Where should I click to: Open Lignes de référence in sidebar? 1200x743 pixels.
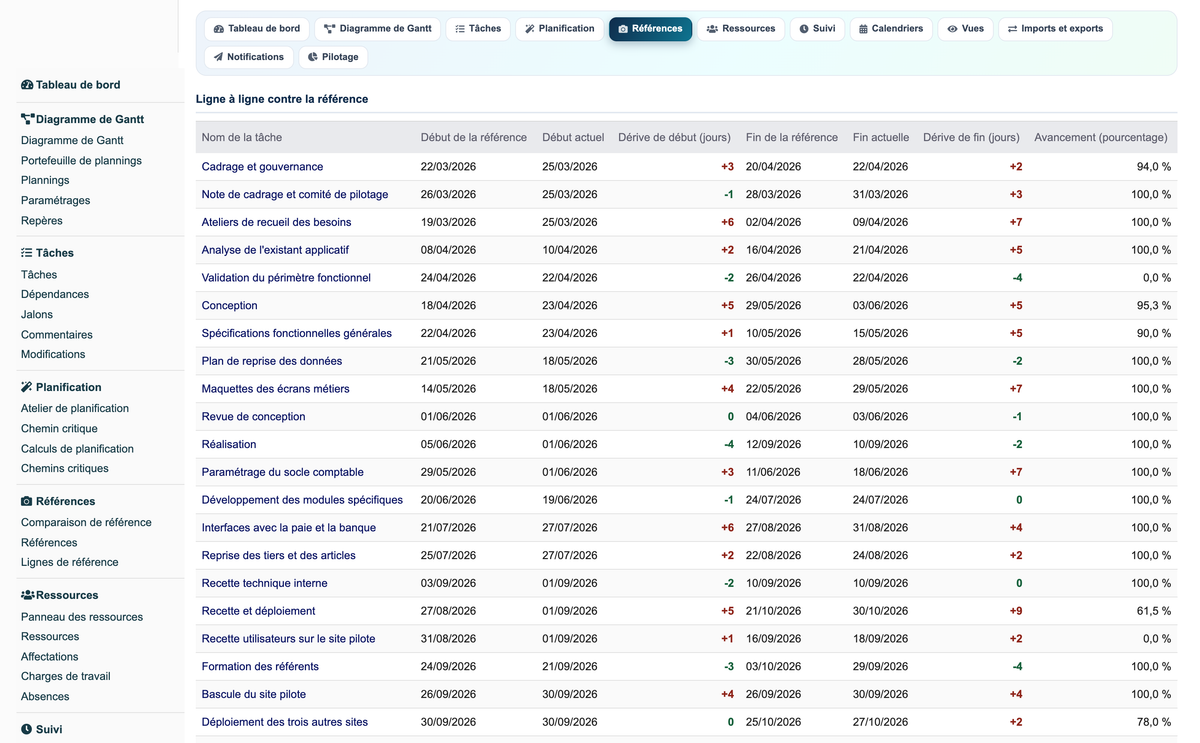(x=70, y=562)
